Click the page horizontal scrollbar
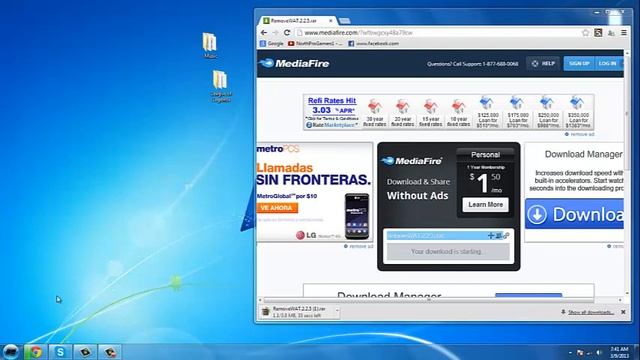 coord(429,300)
